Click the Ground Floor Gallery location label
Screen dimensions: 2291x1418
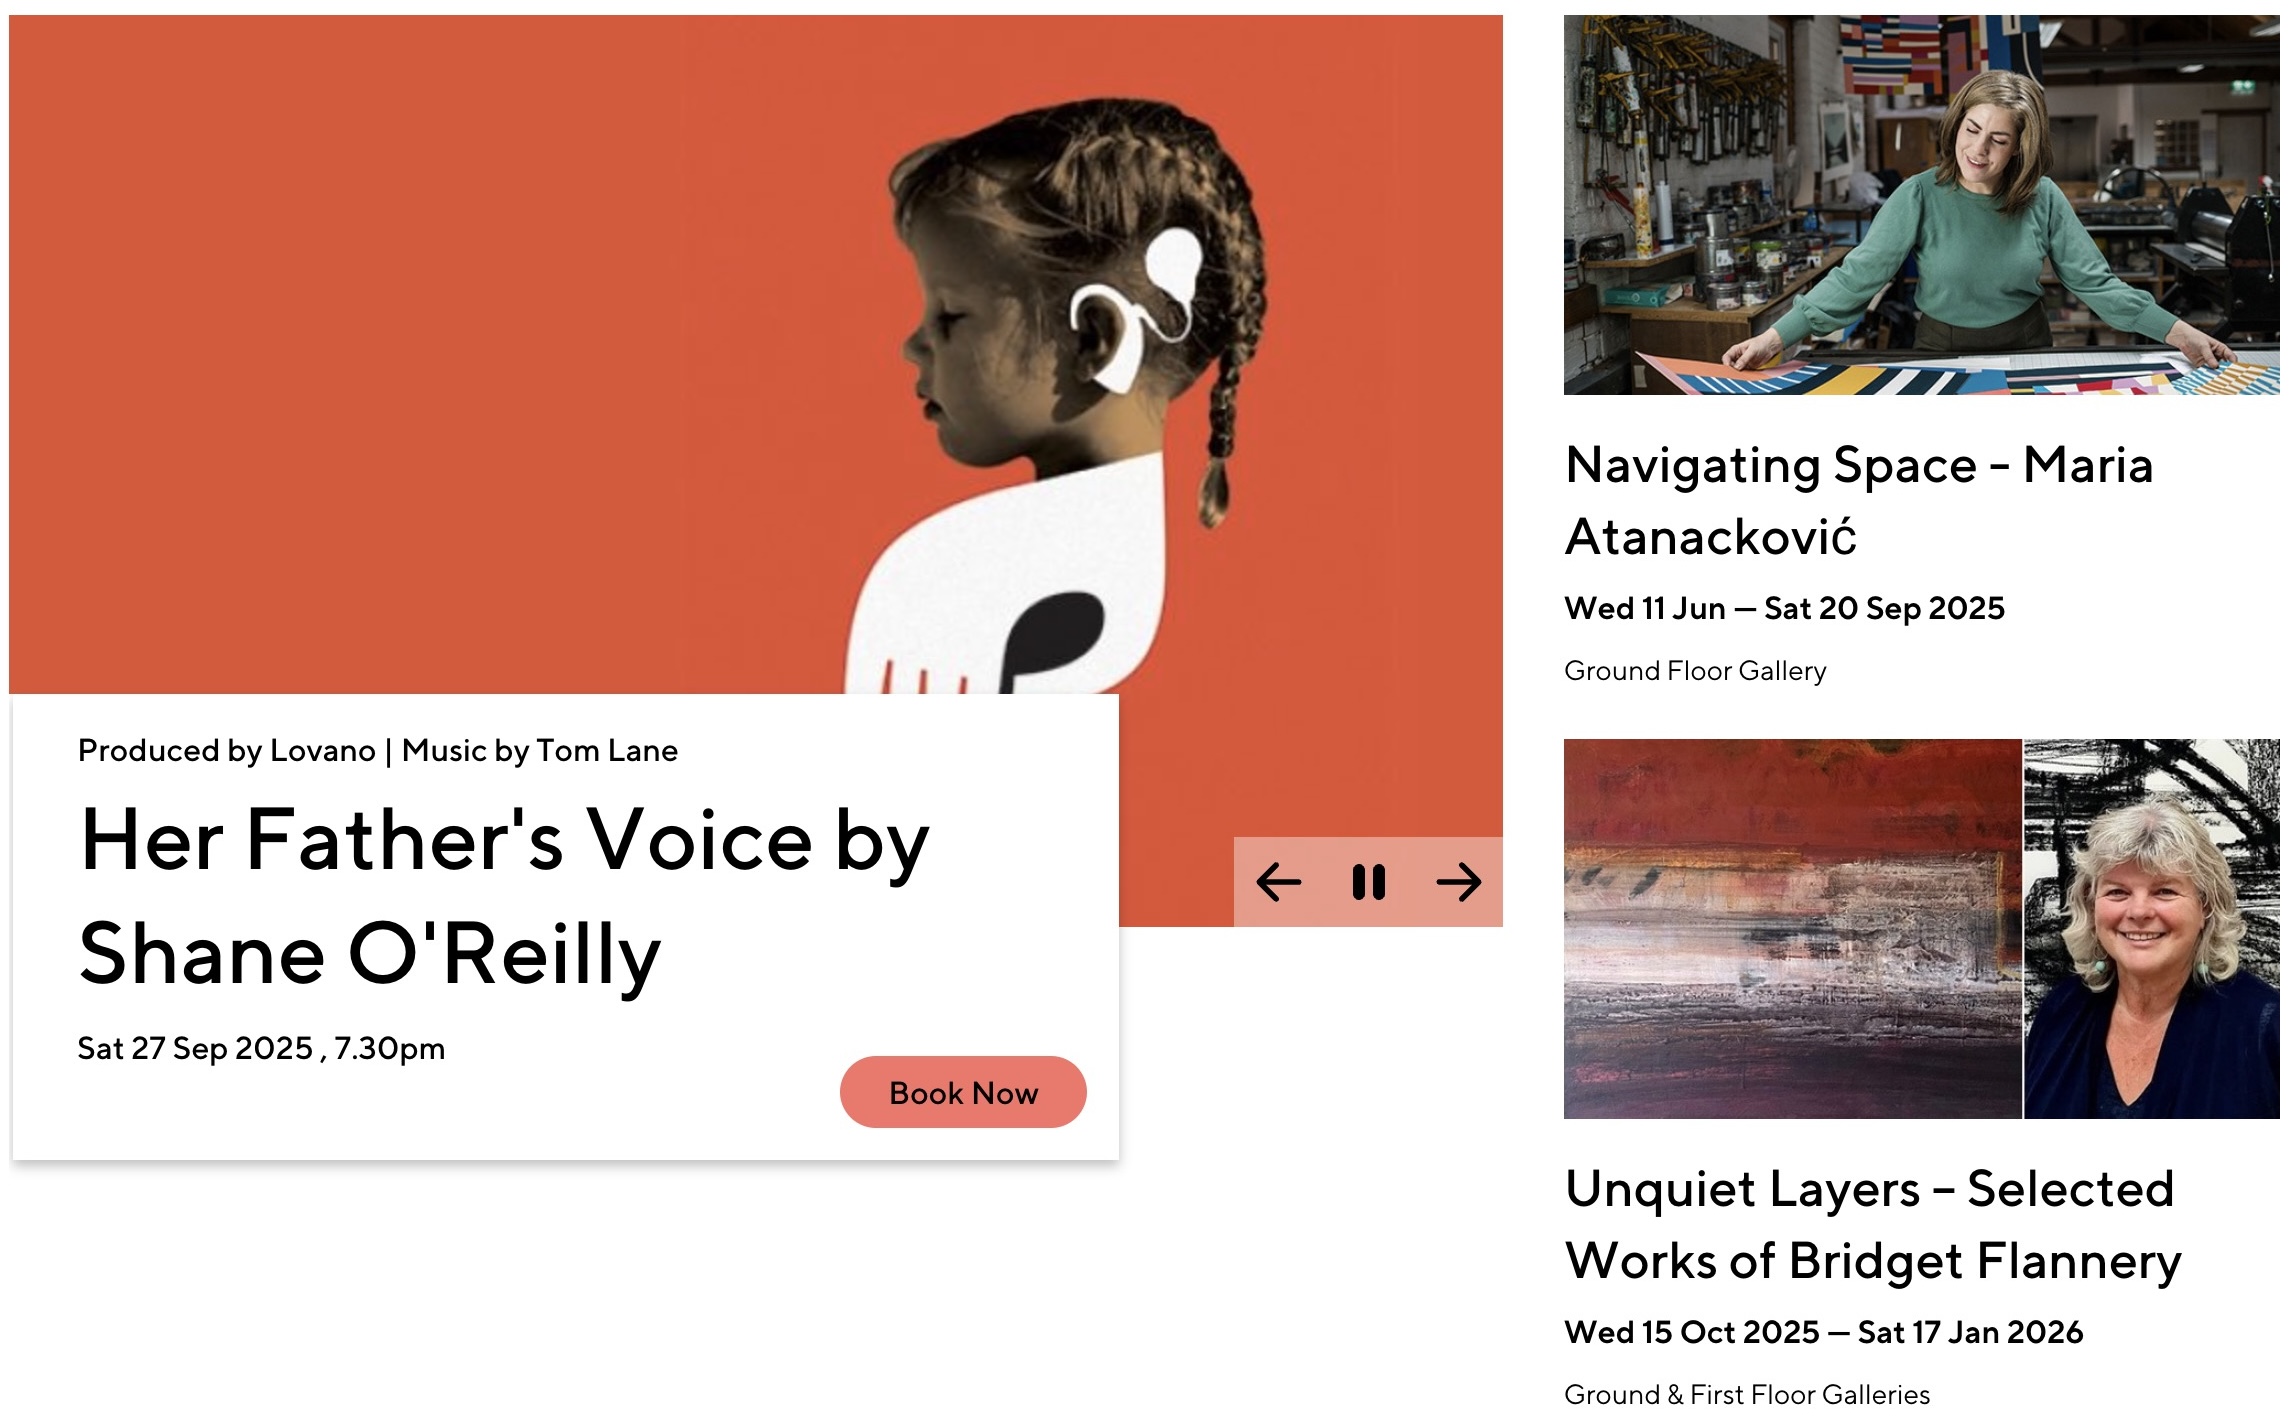point(1695,670)
